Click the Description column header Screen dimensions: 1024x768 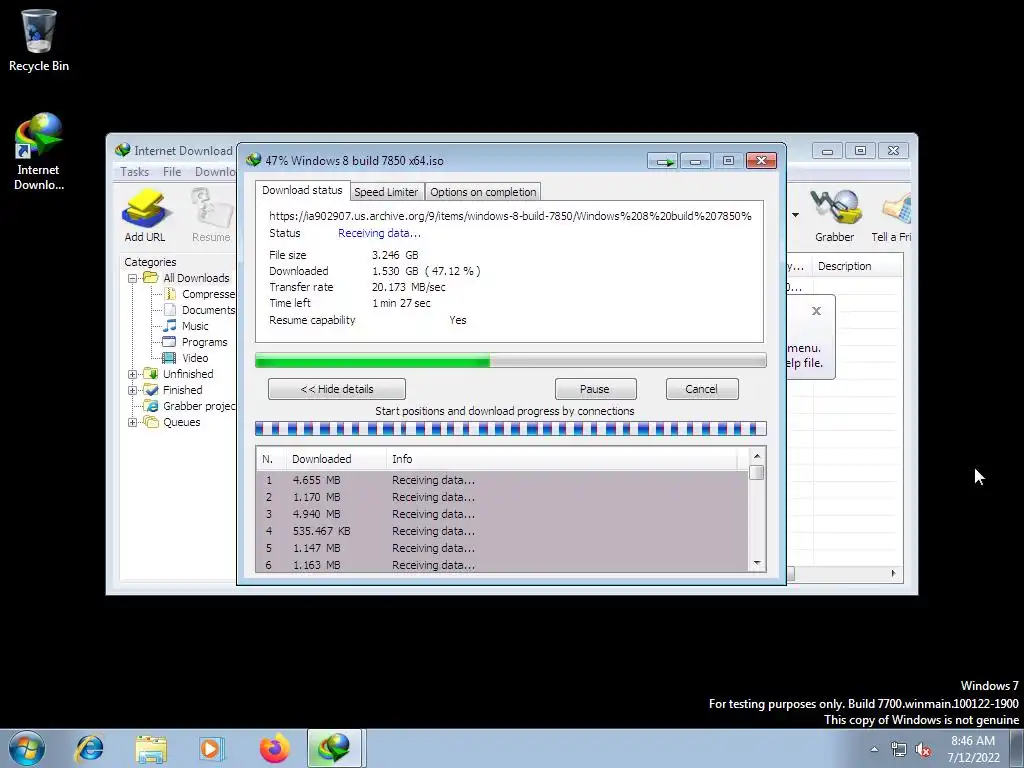[x=858, y=266]
